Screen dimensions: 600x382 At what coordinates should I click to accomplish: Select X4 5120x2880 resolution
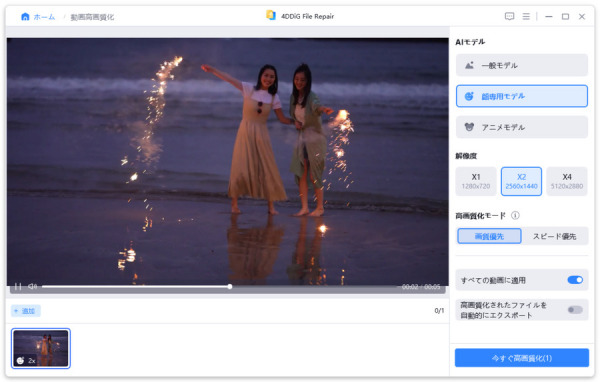point(567,181)
